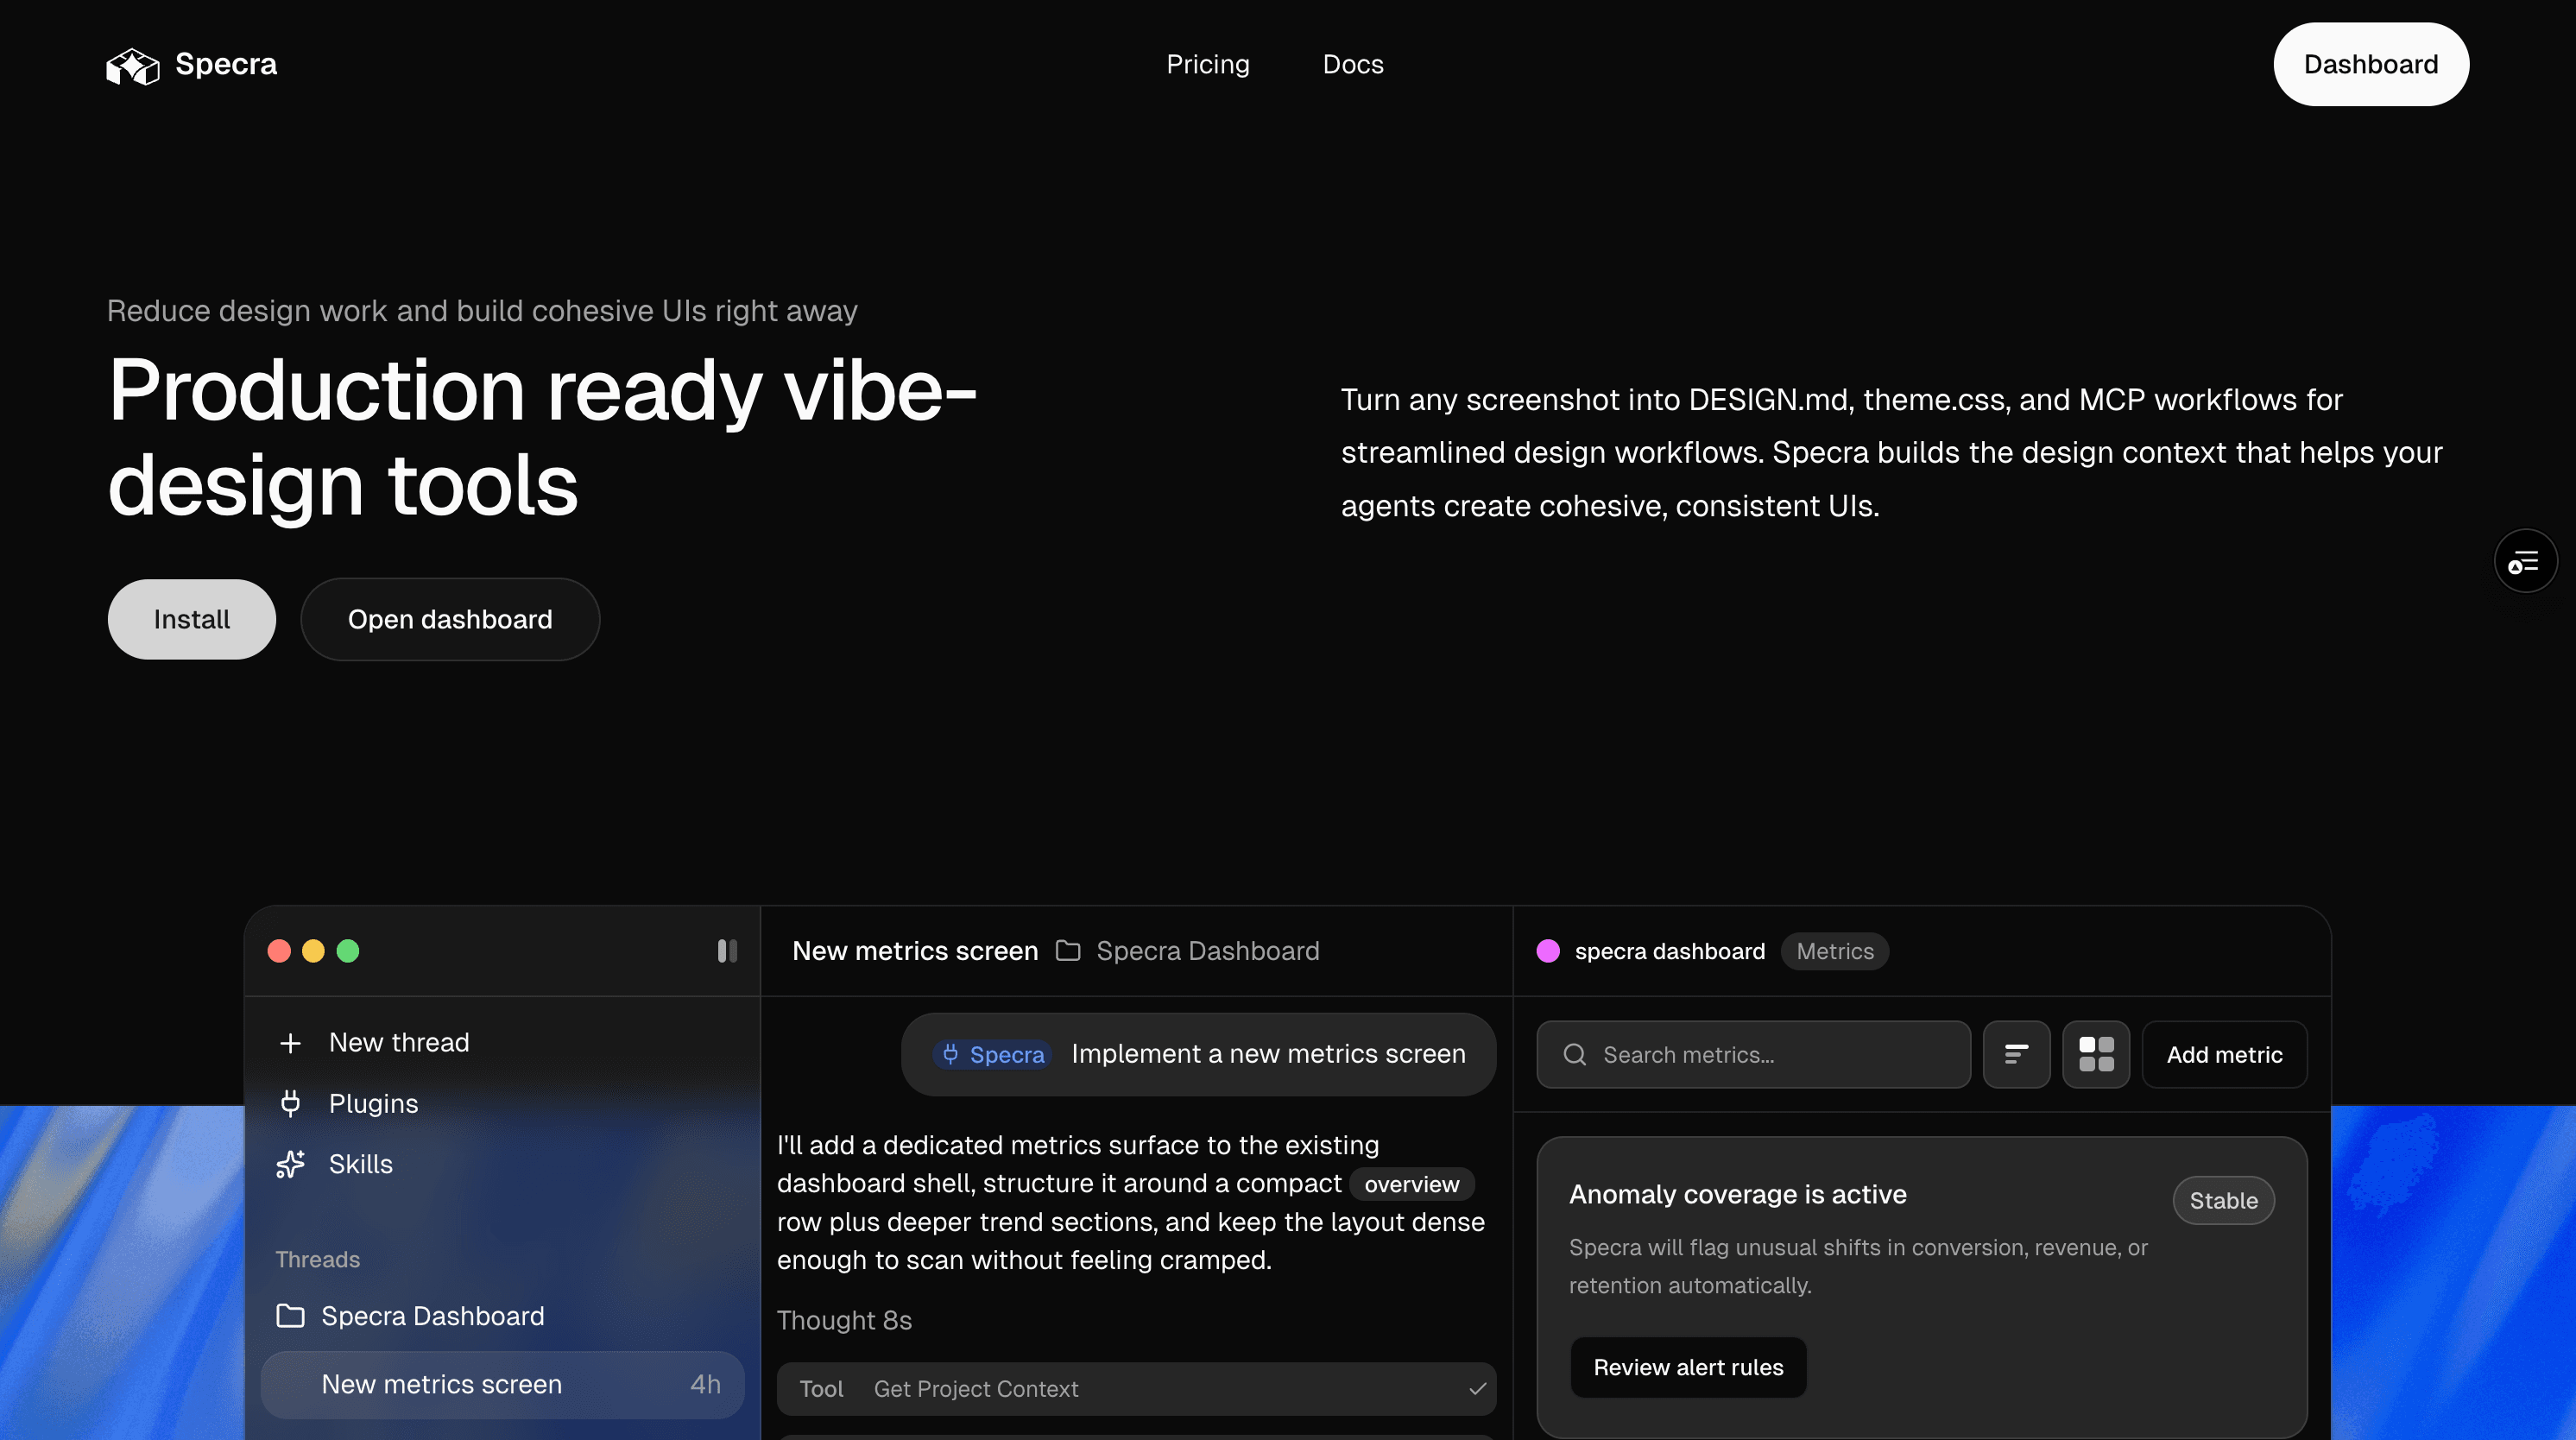Open the Docs page
This screenshot has width=2576, height=1440.
(1353, 64)
